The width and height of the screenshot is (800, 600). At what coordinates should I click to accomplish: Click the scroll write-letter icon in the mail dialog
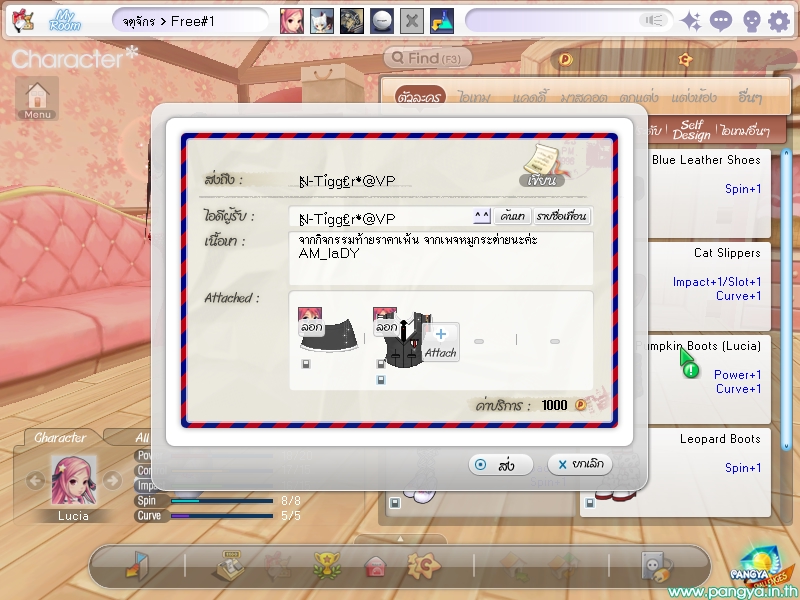pos(543,166)
